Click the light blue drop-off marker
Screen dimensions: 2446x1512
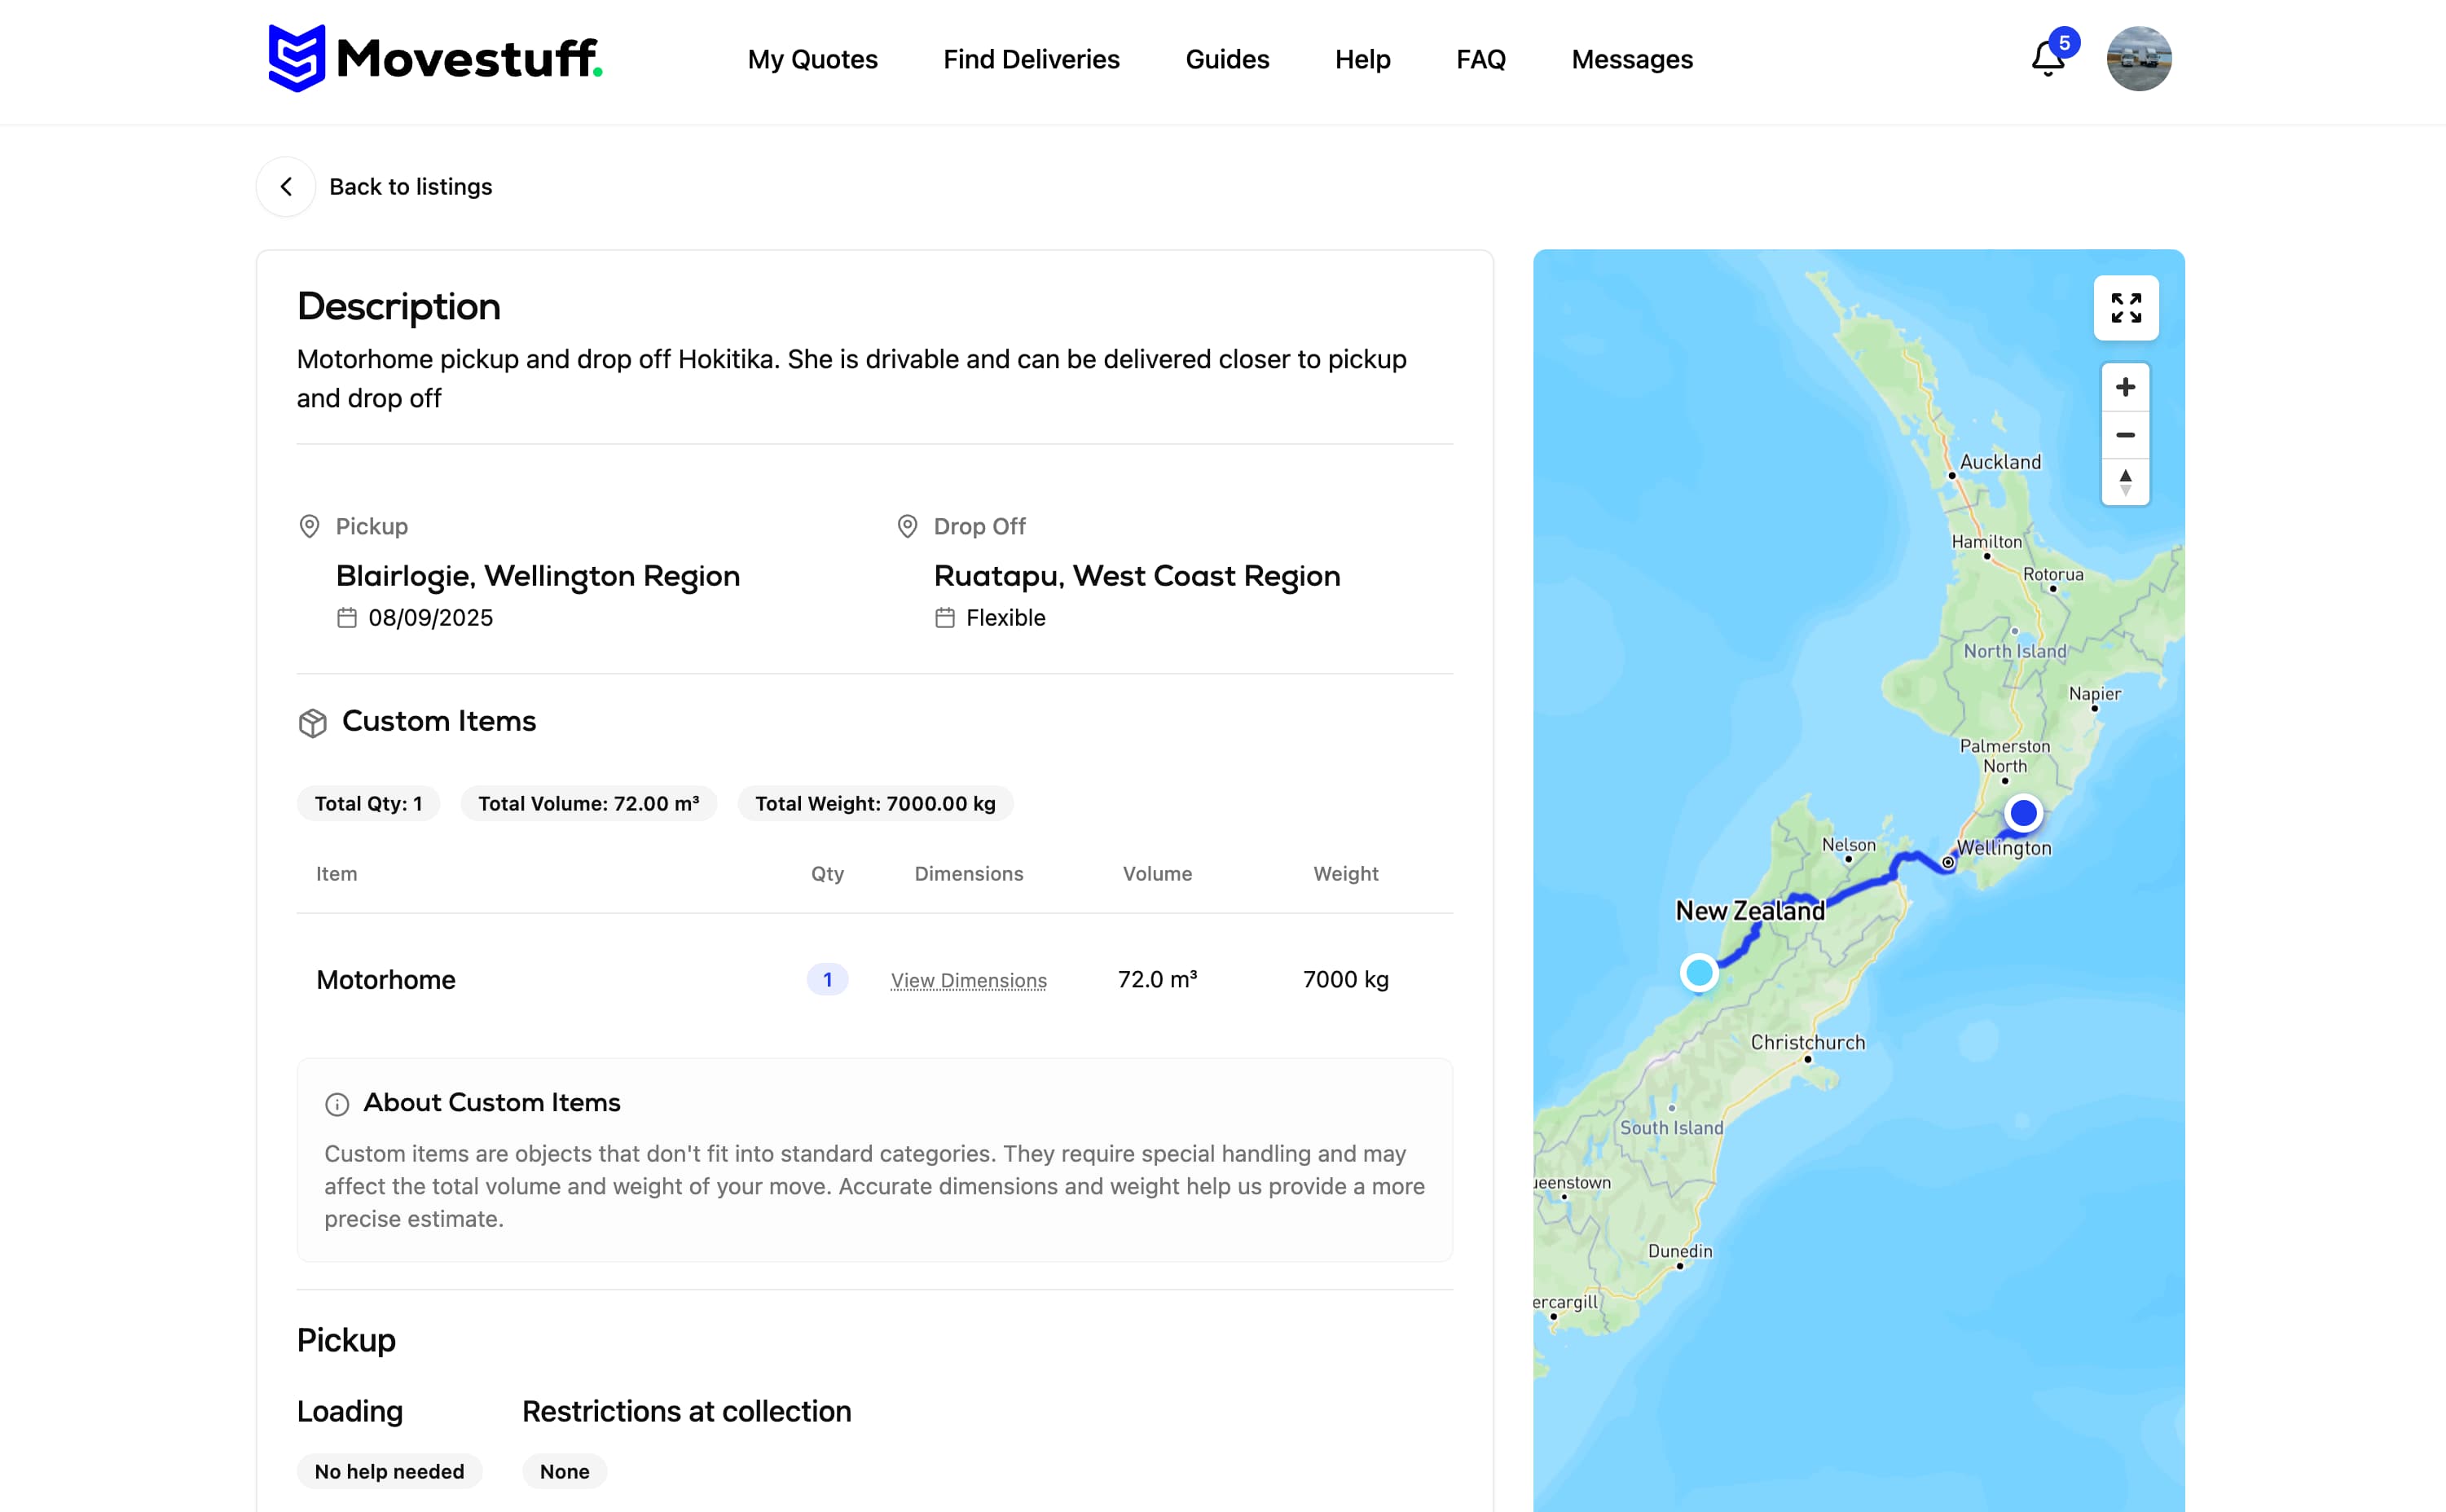pos(1698,972)
